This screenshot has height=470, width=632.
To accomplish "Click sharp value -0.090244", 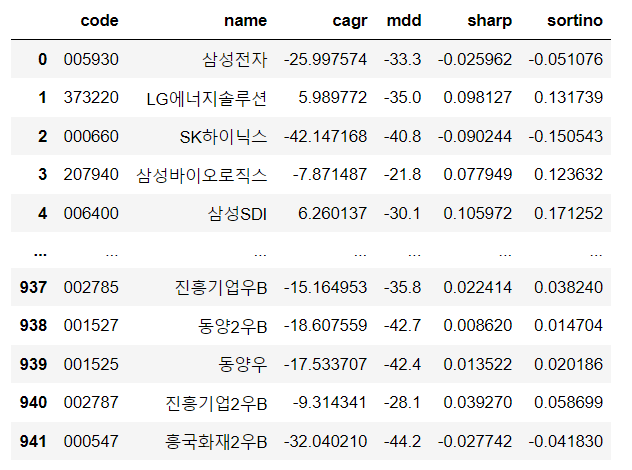I will 475,136.
